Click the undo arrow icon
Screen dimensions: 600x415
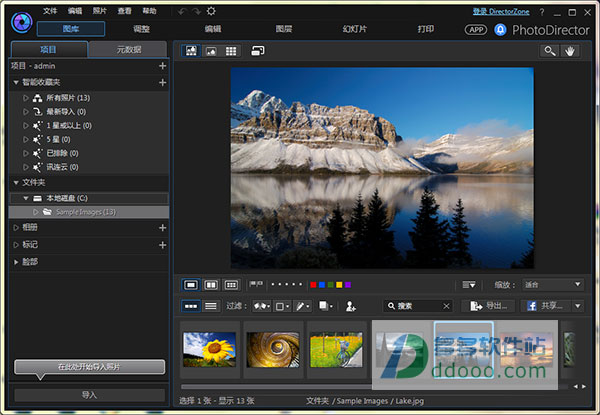click(181, 11)
